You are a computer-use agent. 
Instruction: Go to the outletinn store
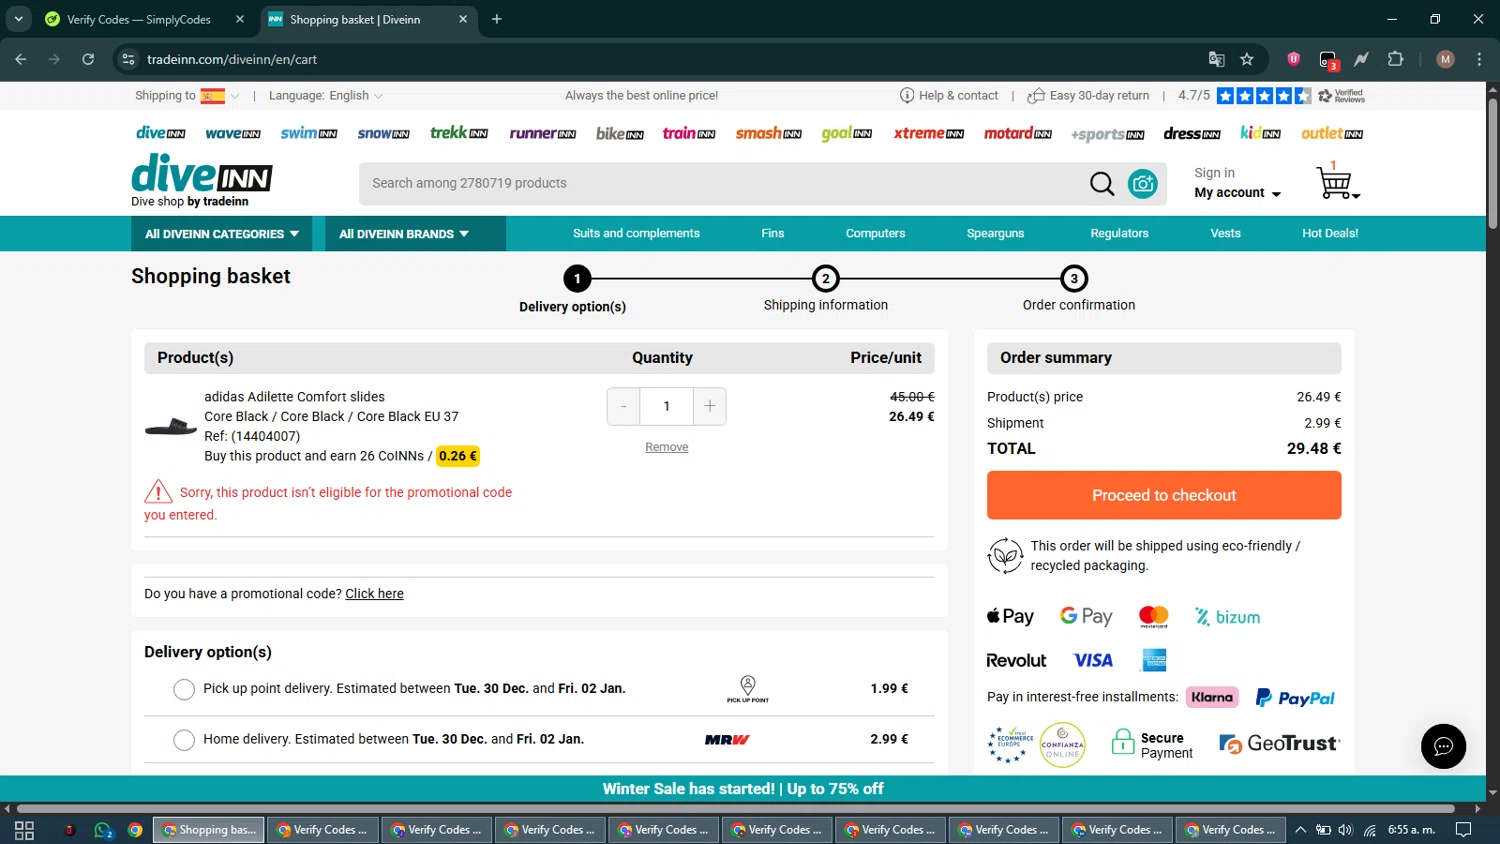tap(1332, 134)
